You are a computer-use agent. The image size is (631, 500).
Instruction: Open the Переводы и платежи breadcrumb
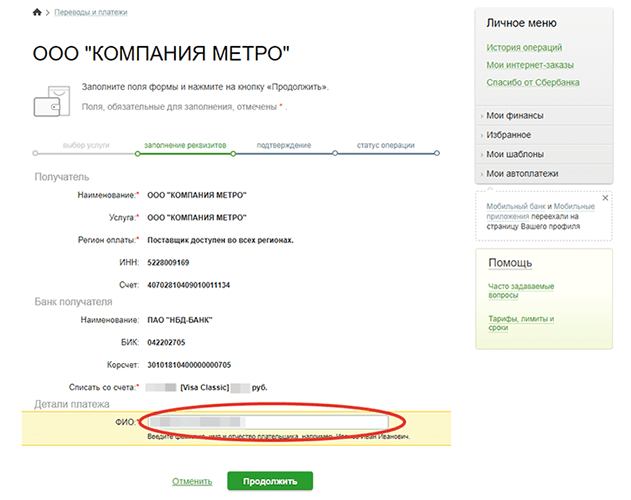[91, 12]
